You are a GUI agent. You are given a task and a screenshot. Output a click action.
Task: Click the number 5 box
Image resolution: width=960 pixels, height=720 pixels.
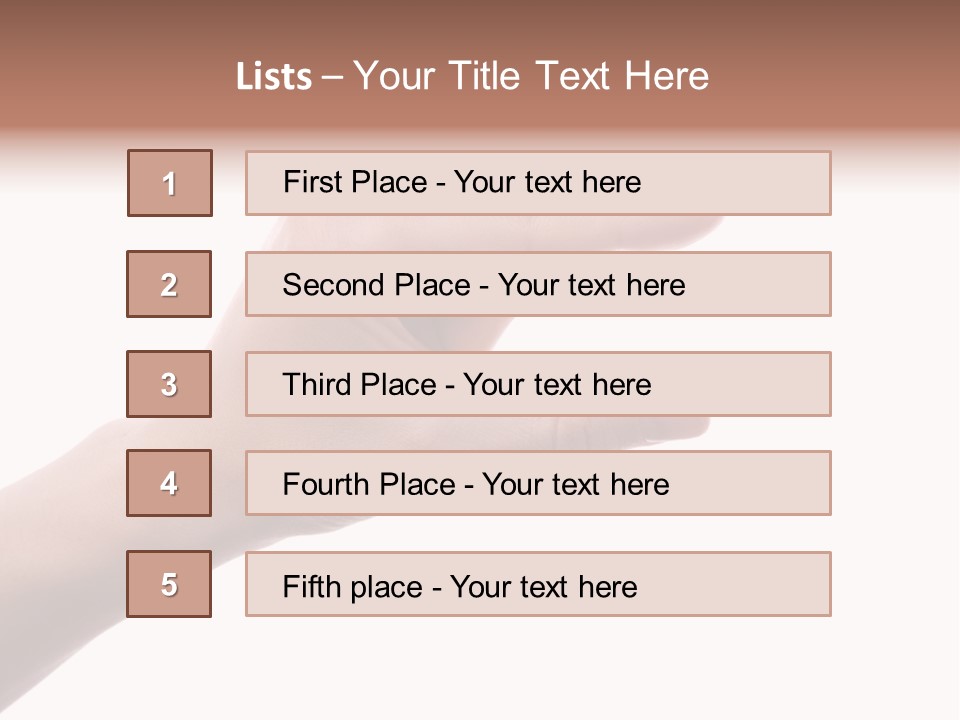tap(169, 584)
